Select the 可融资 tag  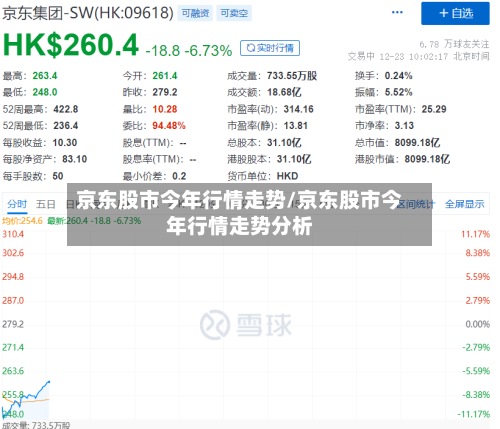195,13
